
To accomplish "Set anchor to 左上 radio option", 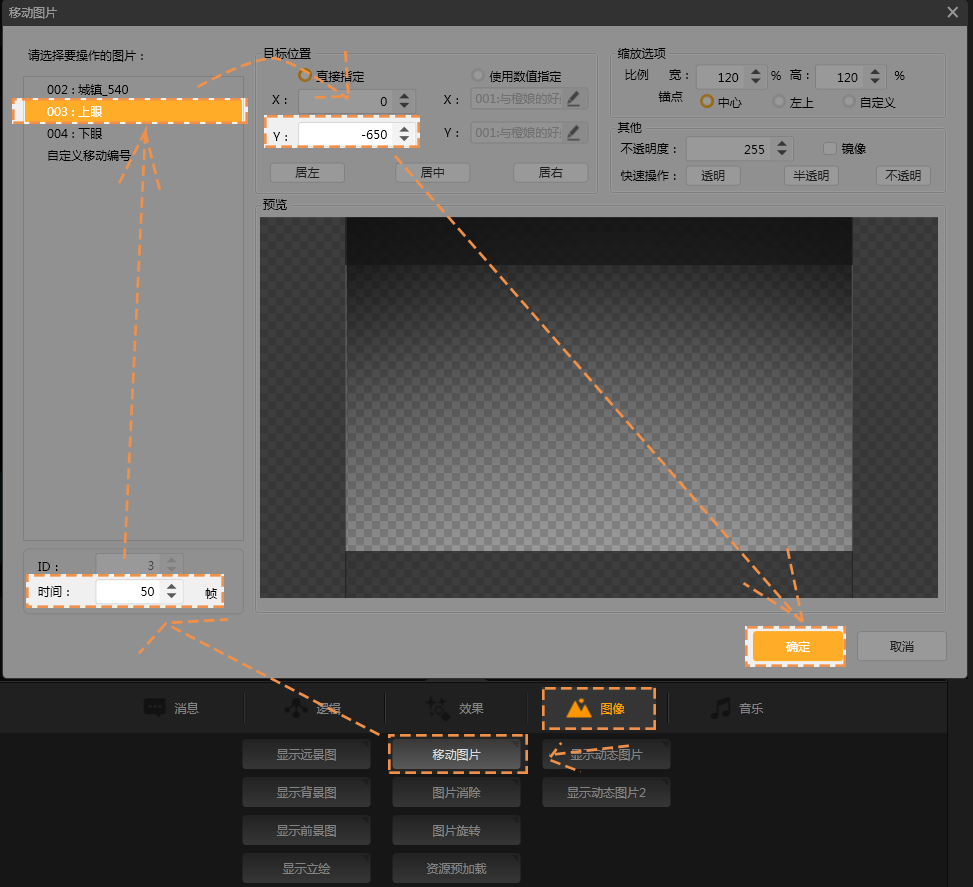I will (779, 101).
